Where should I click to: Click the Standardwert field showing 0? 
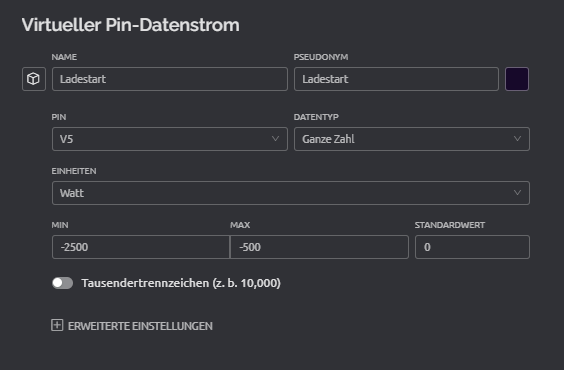click(472, 247)
